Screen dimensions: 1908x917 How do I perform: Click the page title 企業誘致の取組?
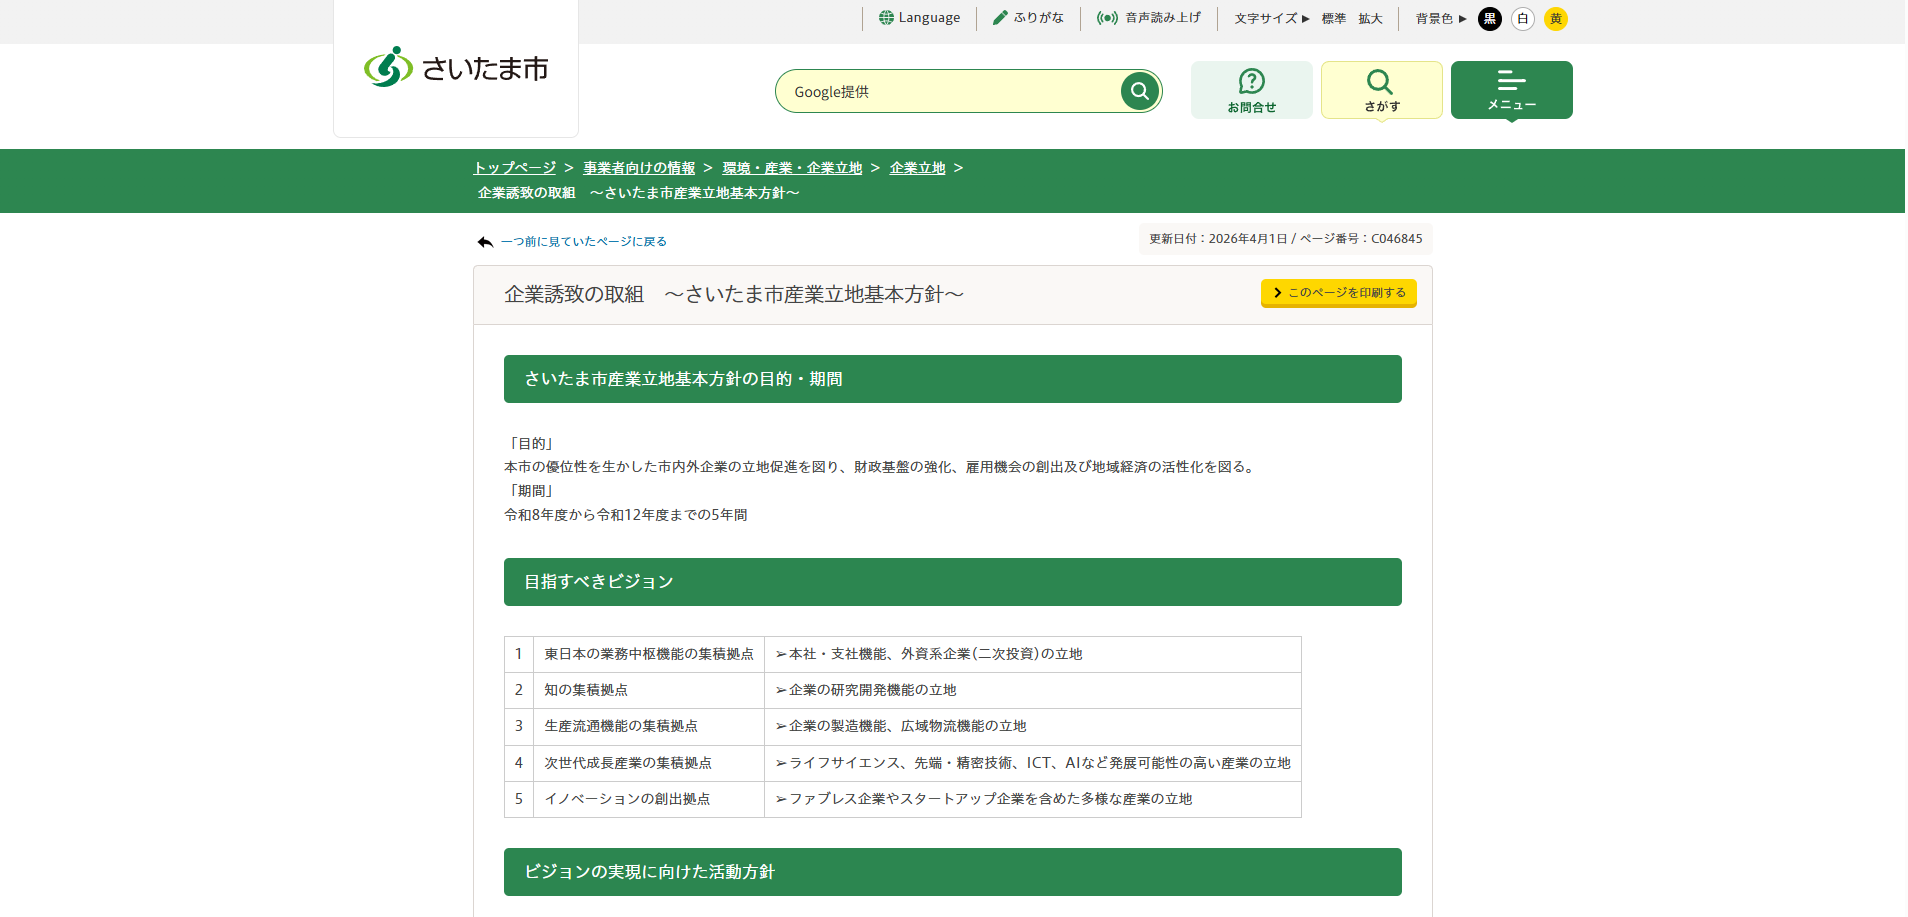pos(734,294)
